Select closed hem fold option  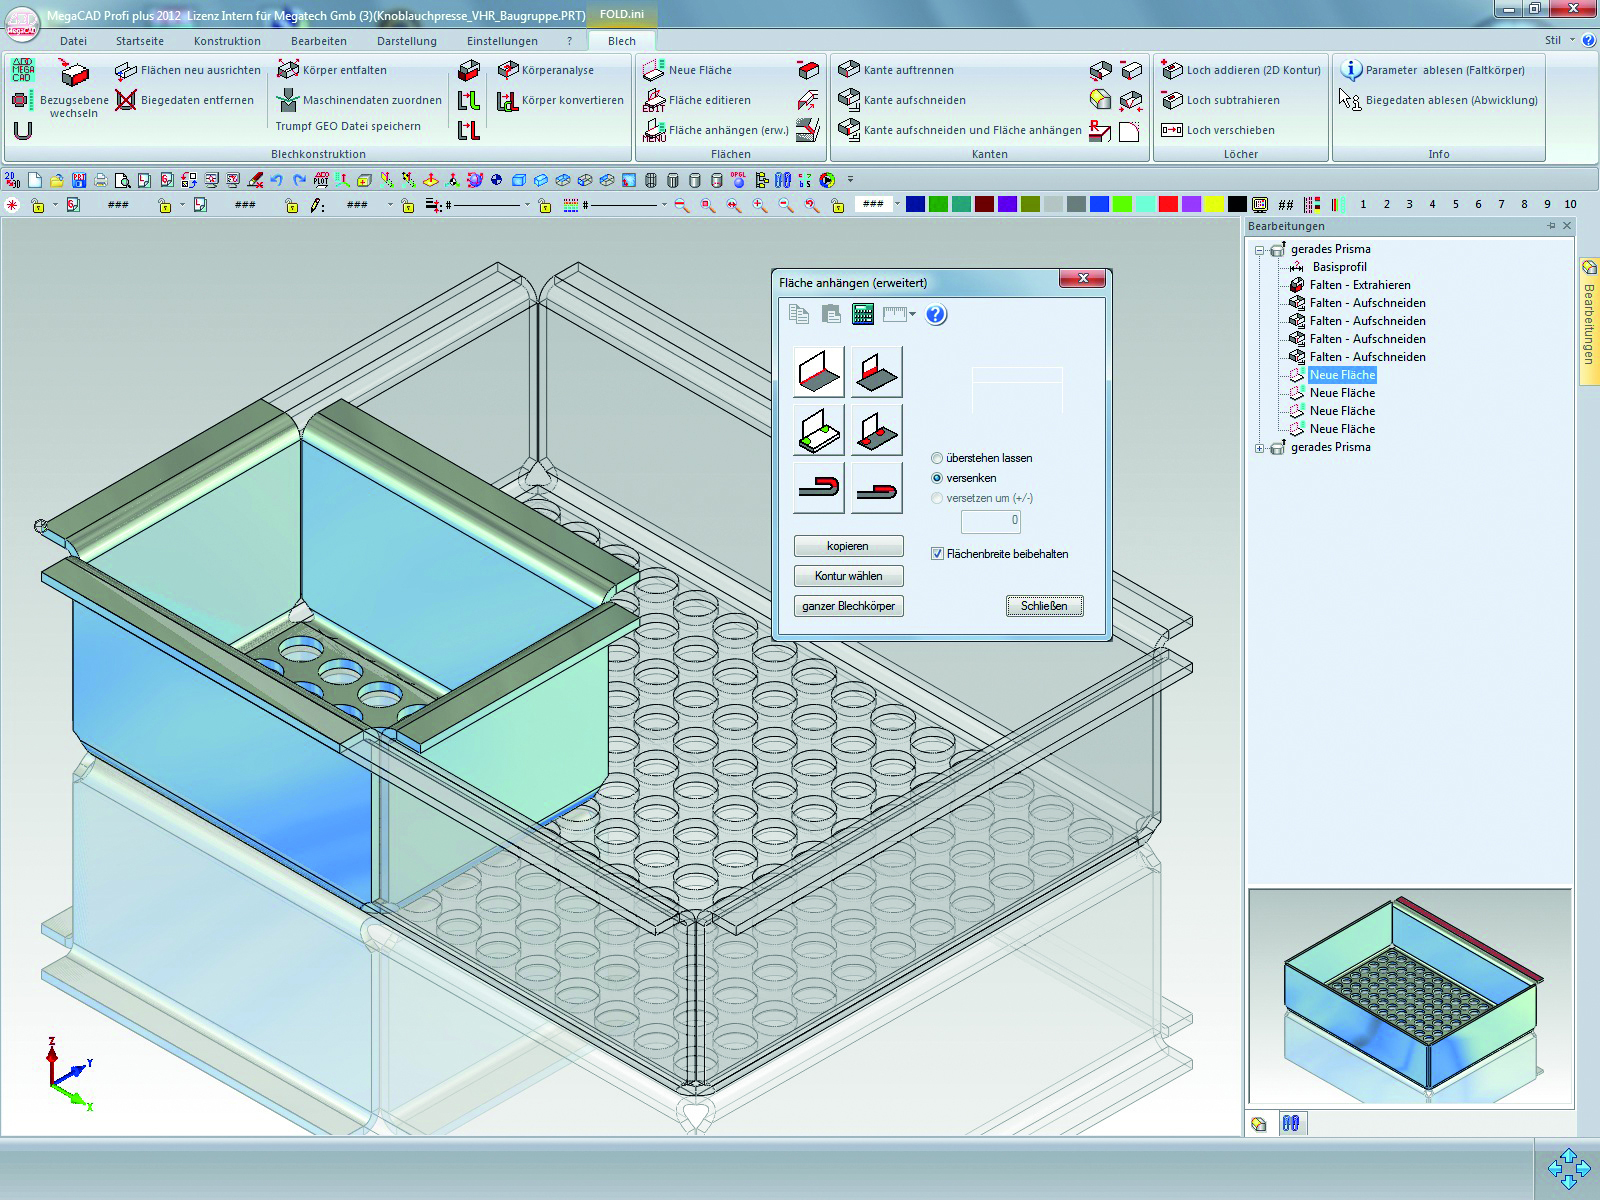tap(877, 488)
